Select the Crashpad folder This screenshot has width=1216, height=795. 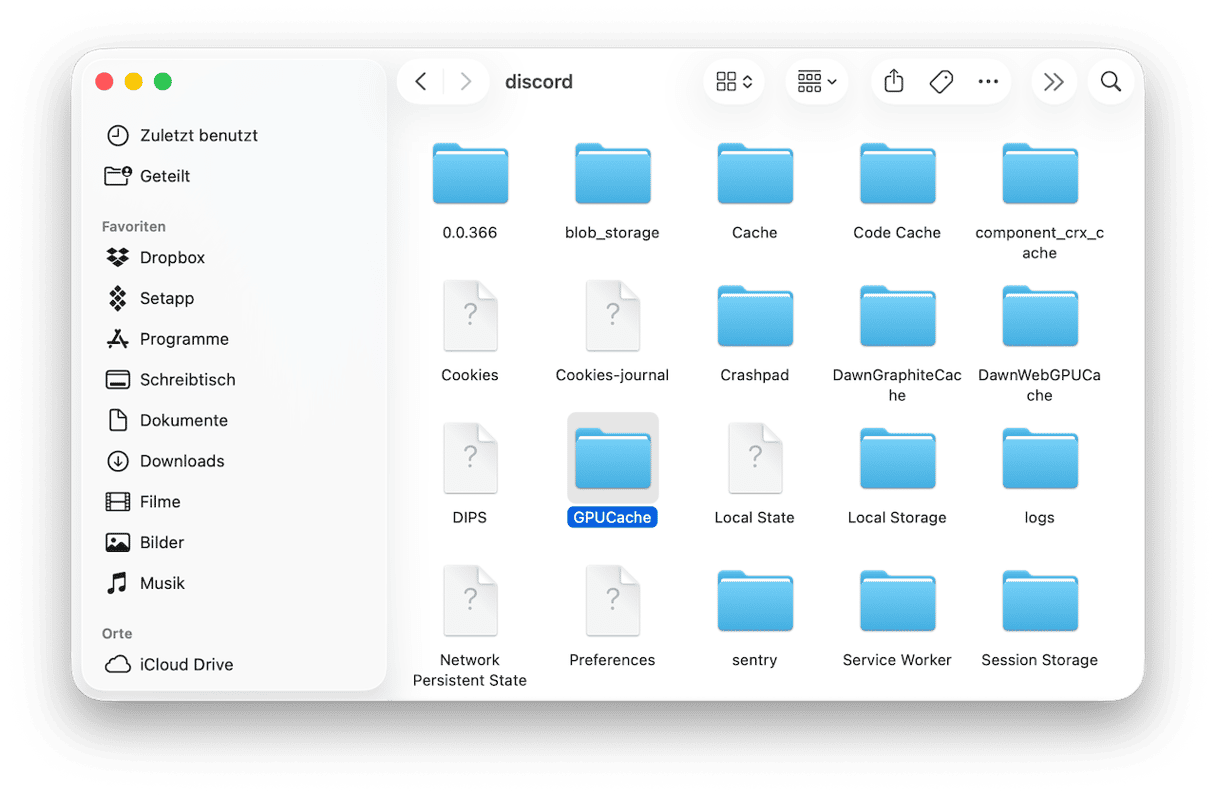[x=755, y=317]
